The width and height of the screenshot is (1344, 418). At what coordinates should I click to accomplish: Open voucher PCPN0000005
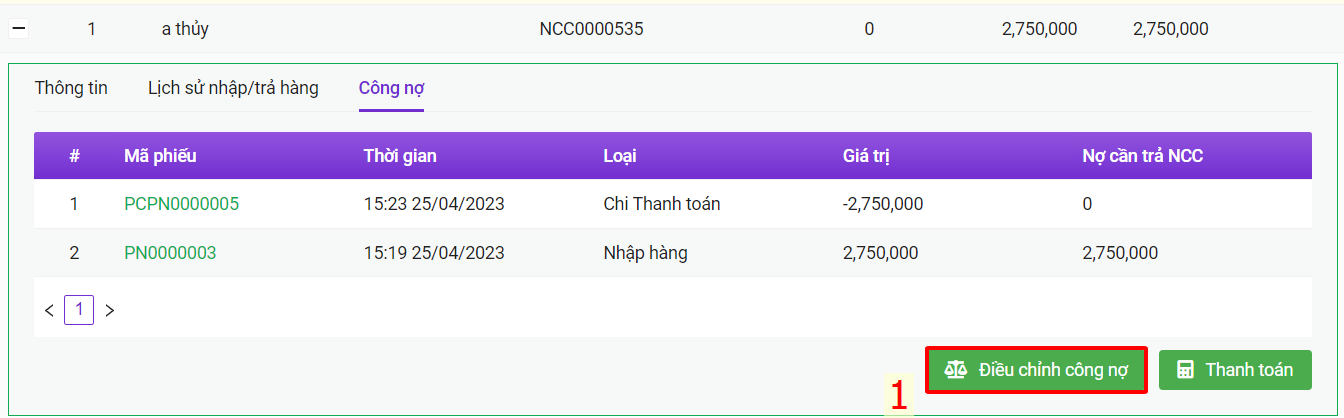pyautogui.click(x=181, y=204)
